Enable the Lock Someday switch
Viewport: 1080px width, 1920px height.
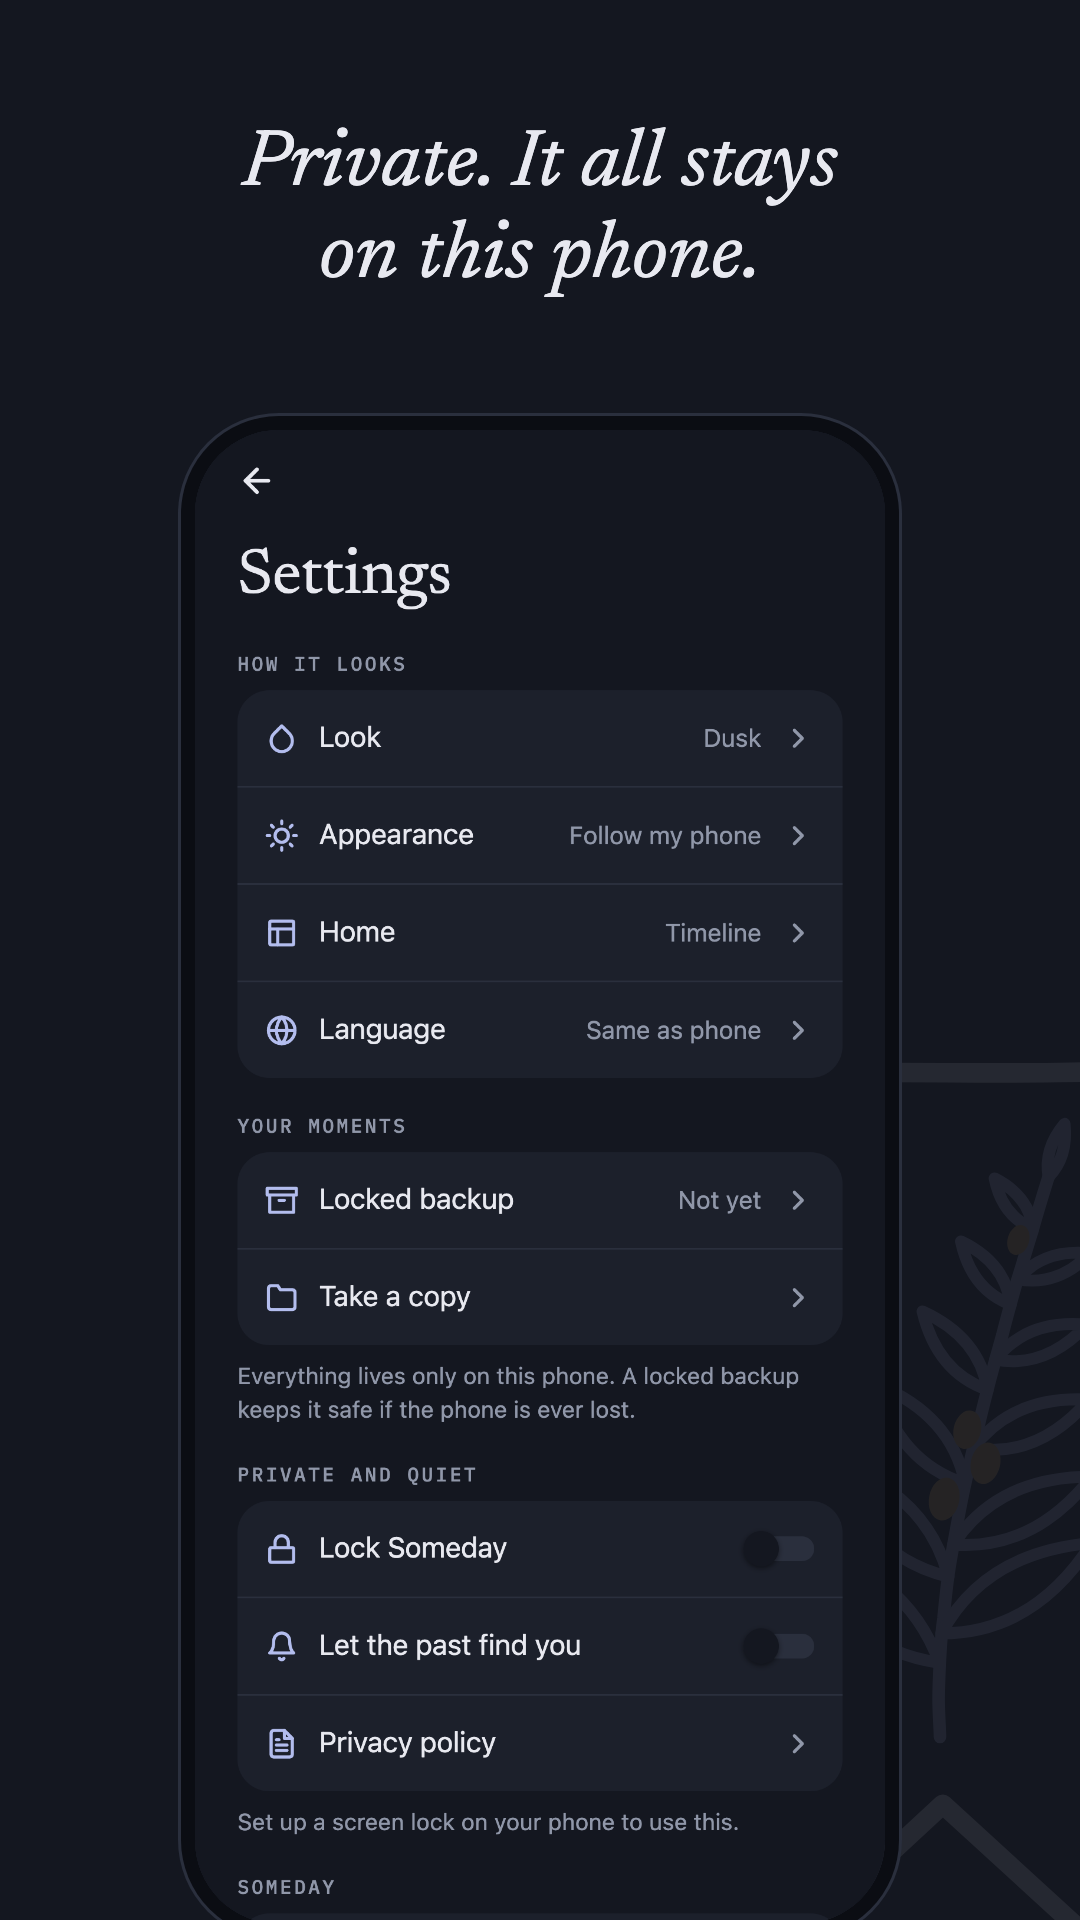778,1549
